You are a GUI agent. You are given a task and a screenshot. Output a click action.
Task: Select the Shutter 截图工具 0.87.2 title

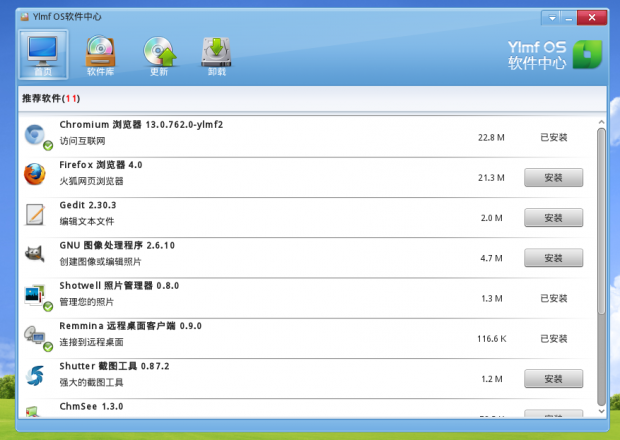(114, 366)
